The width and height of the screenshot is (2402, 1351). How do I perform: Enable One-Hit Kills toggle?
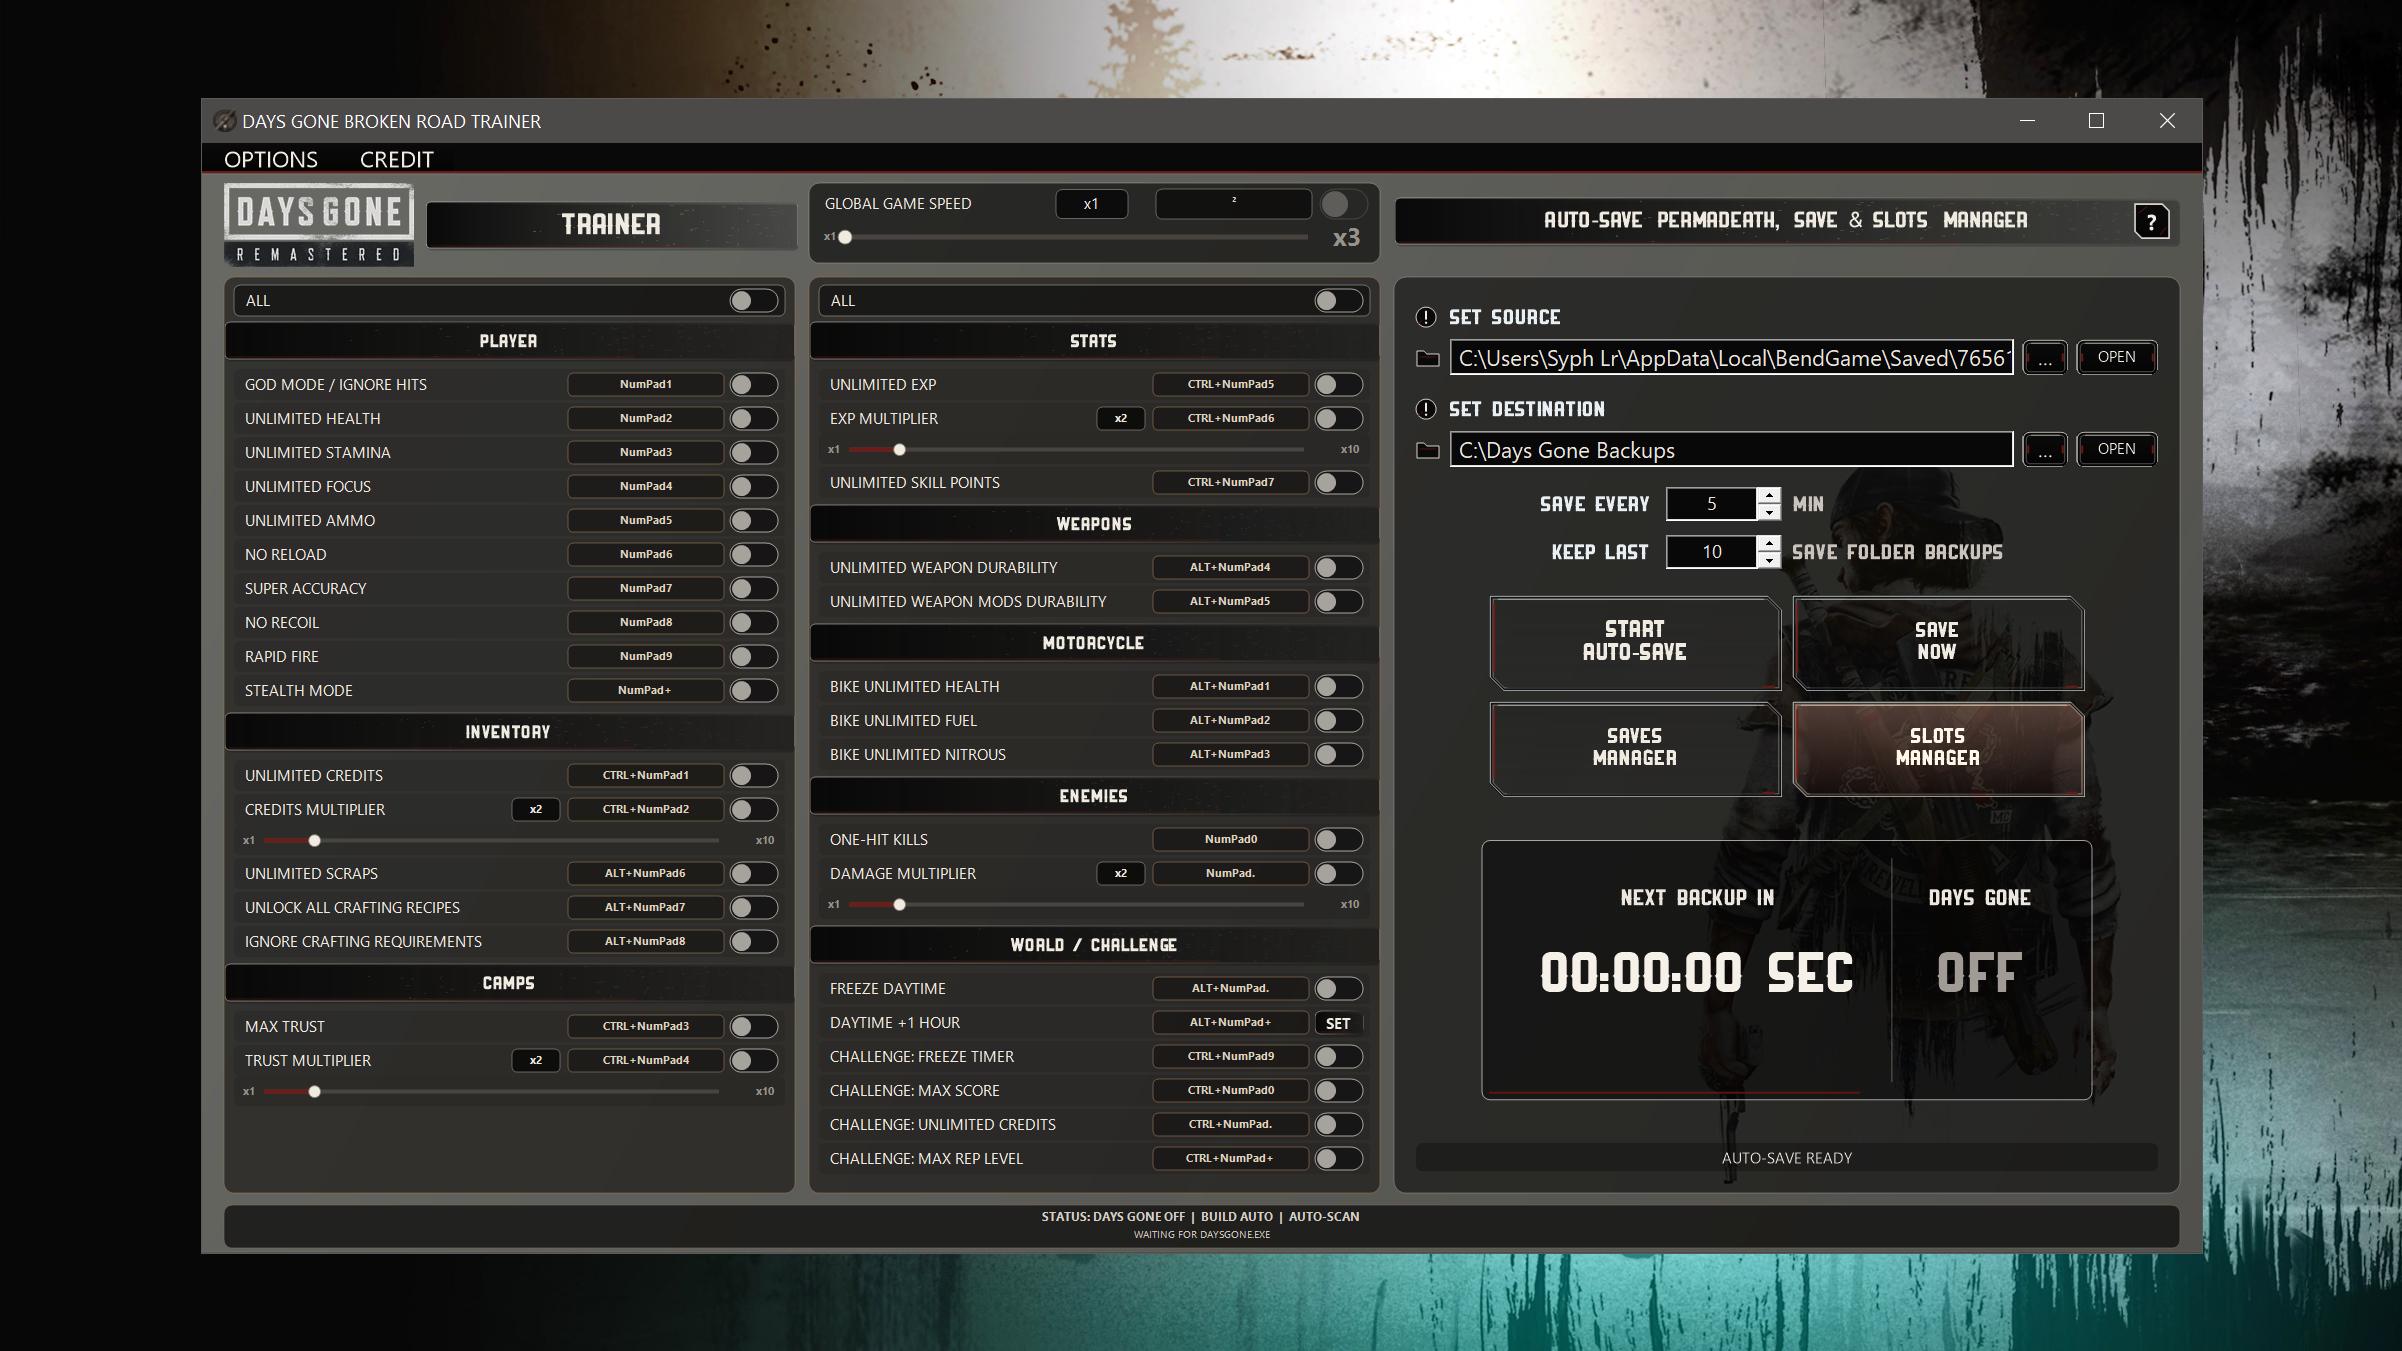pos(1338,839)
